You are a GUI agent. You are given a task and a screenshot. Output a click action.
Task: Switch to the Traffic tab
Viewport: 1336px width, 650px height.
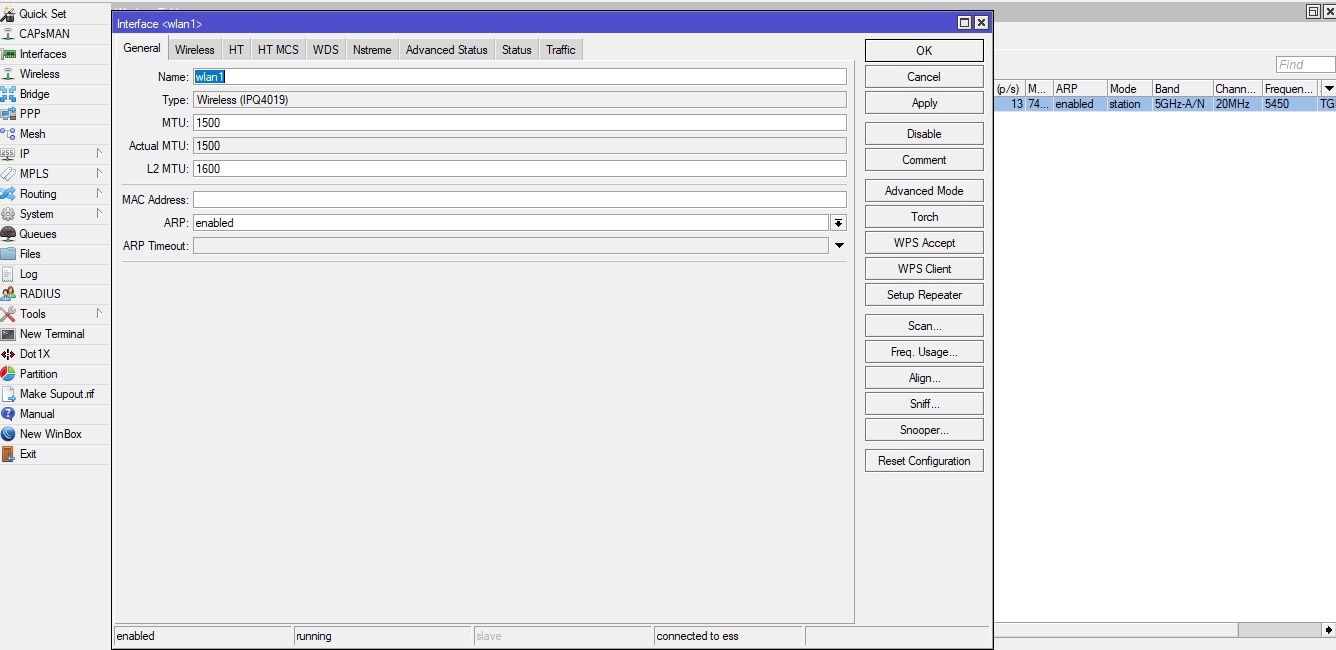(x=560, y=49)
